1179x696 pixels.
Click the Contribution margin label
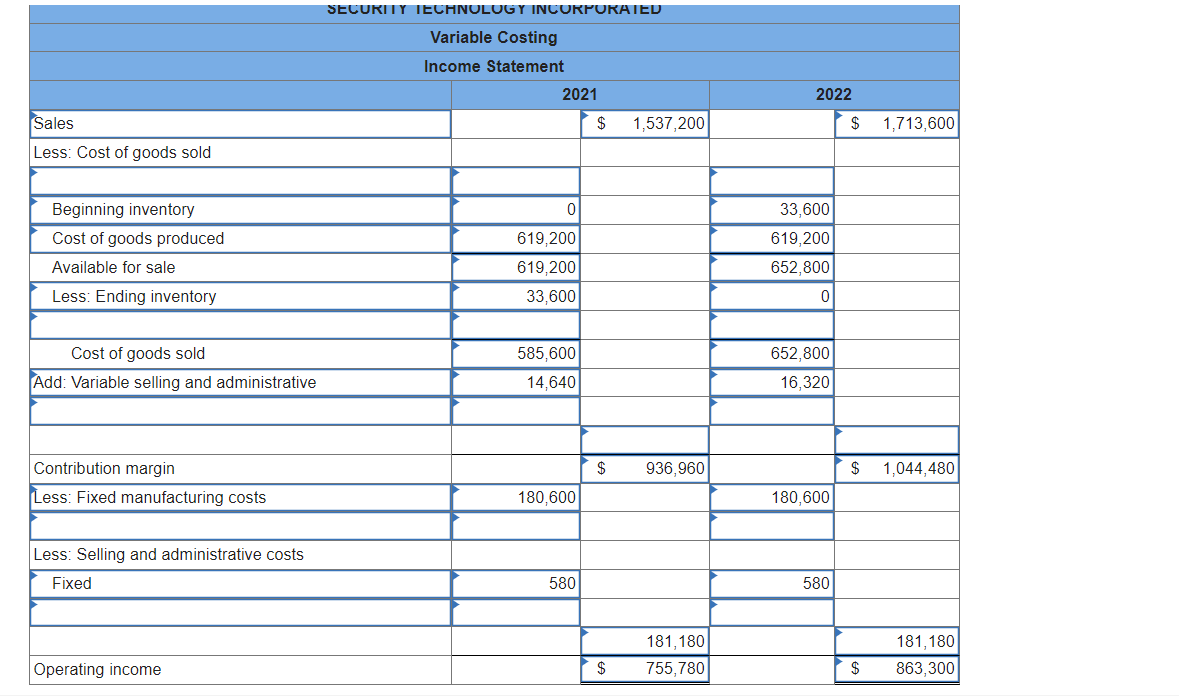[105, 469]
